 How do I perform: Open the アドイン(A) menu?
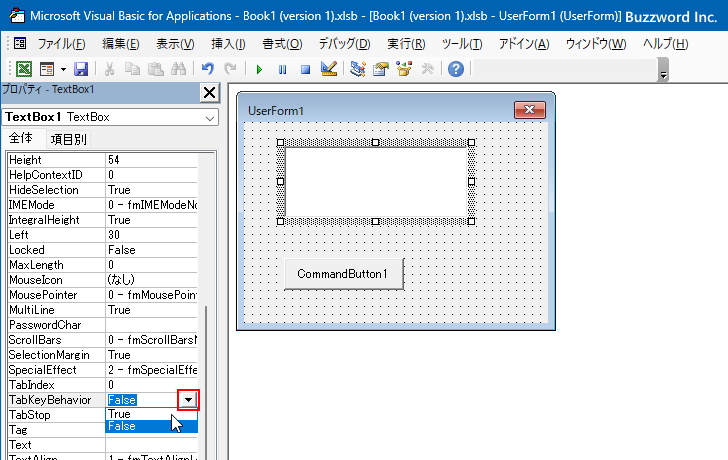[x=524, y=44]
